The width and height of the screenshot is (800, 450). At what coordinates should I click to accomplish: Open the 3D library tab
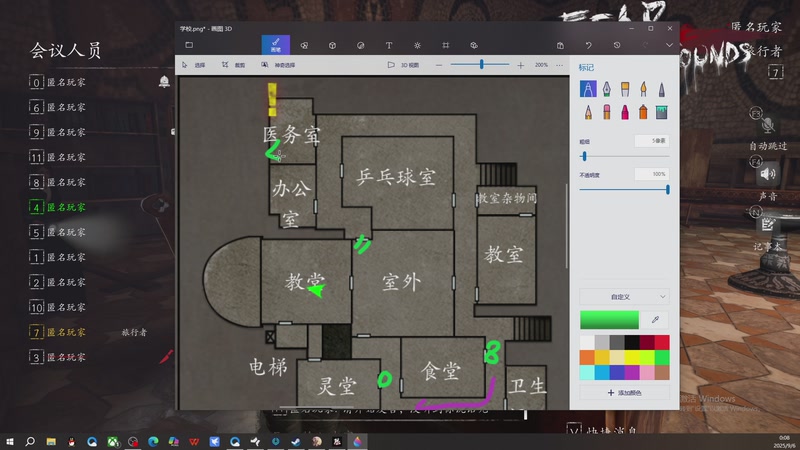(x=474, y=45)
